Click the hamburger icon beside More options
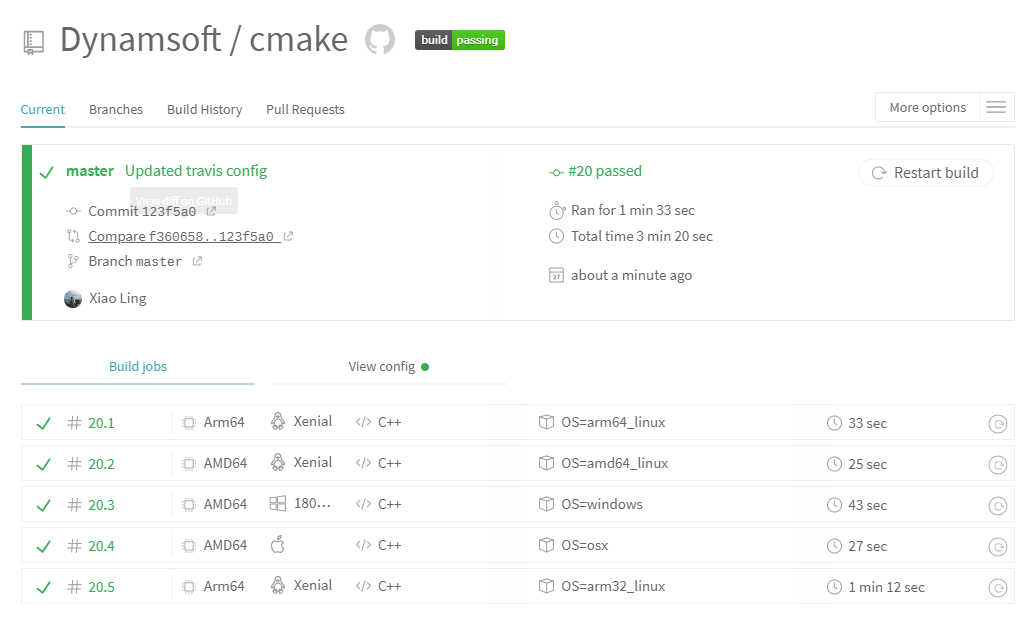 pyautogui.click(x=995, y=108)
